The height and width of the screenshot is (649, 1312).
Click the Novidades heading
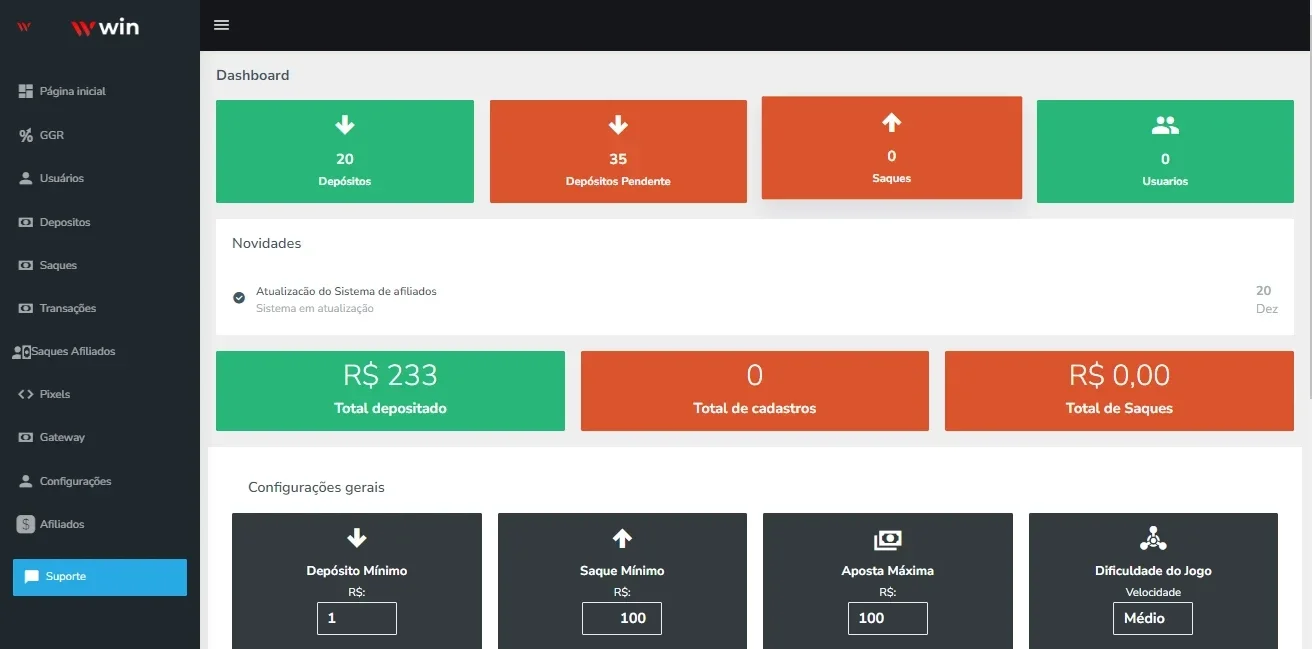(267, 243)
